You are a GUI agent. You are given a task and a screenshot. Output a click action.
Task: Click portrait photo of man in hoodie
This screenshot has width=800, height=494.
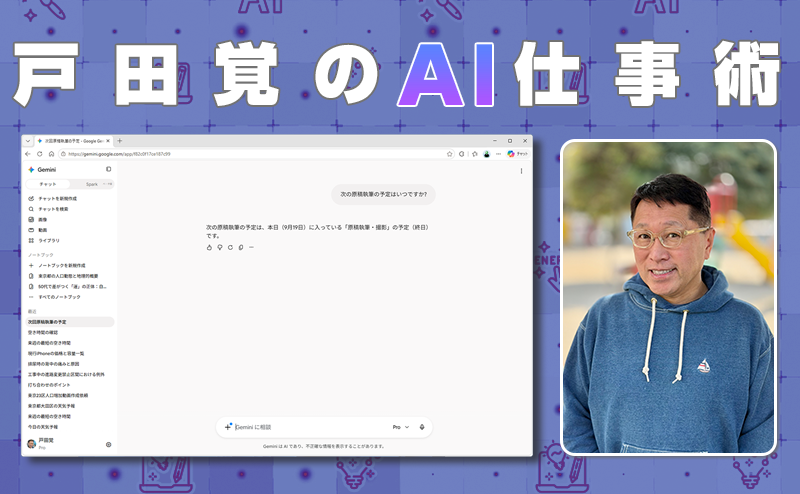(x=668, y=297)
